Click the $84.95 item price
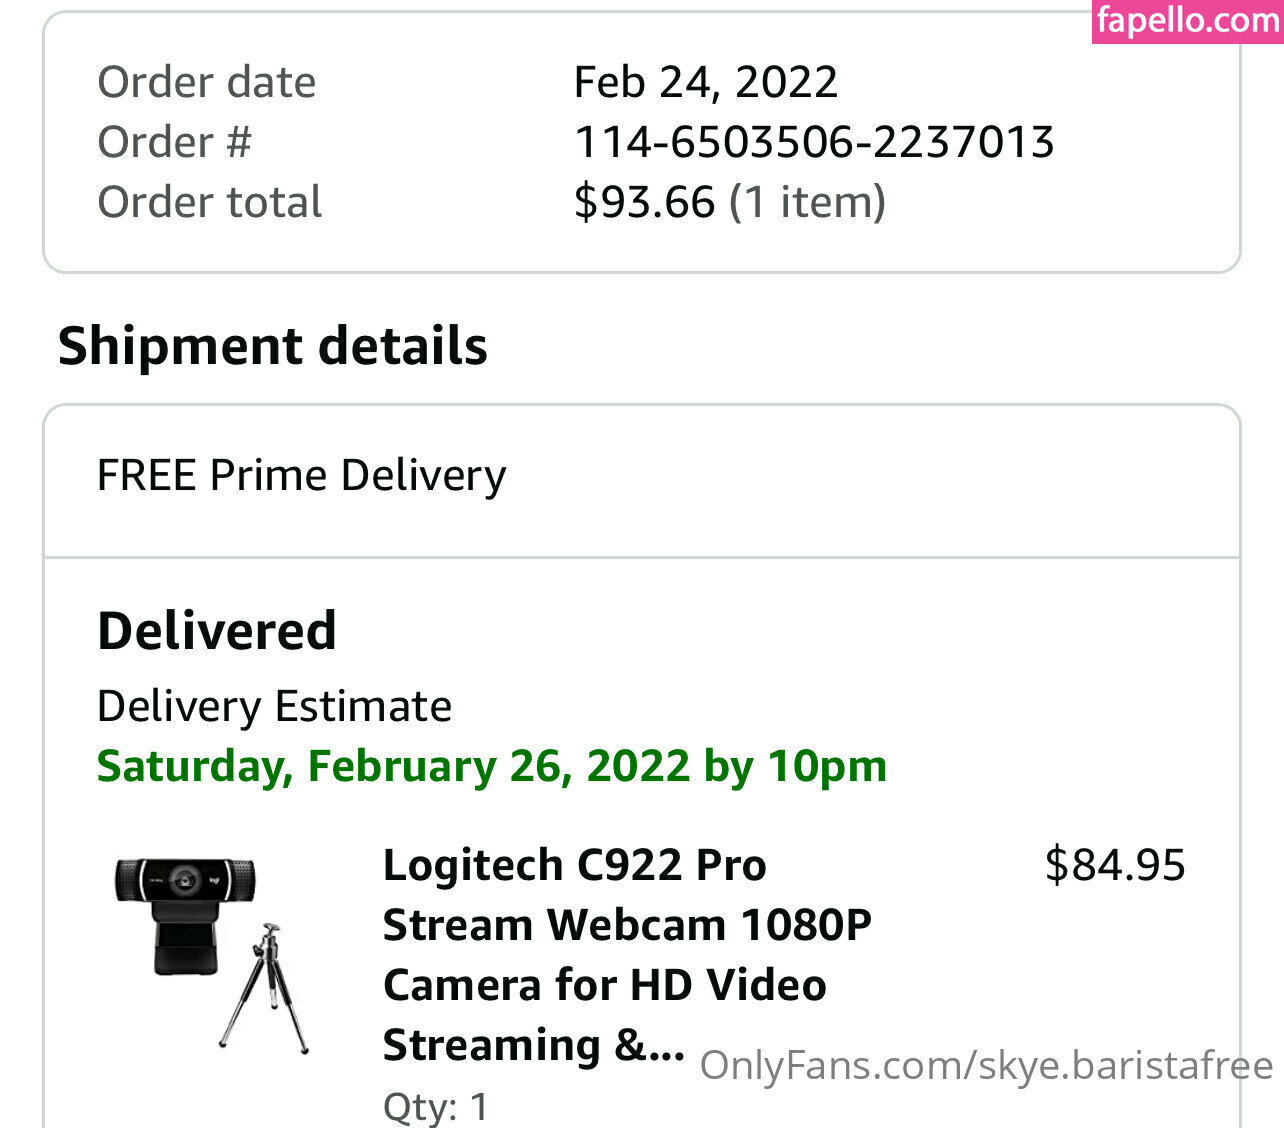Viewport: 1284px width, 1128px height. click(1114, 865)
